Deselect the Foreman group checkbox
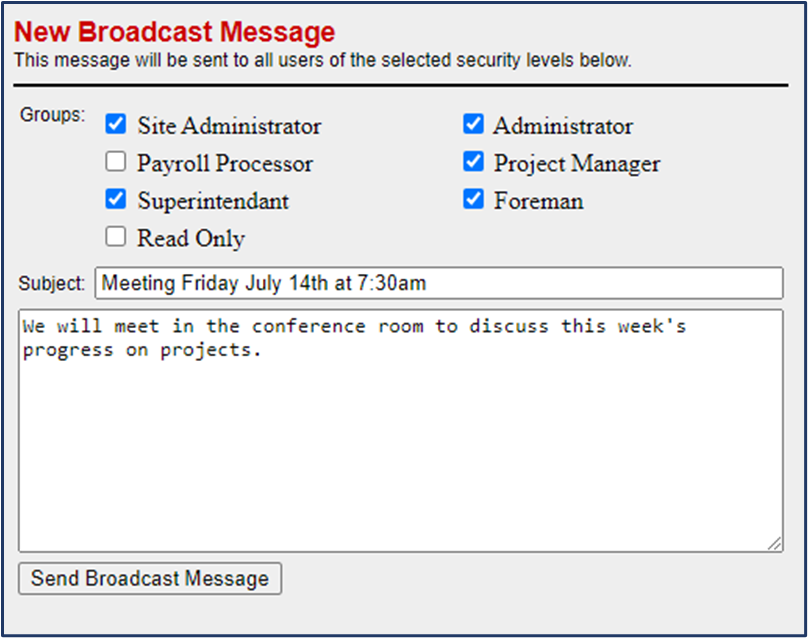The height and width of the screenshot is (638, 808). point(472,200)
